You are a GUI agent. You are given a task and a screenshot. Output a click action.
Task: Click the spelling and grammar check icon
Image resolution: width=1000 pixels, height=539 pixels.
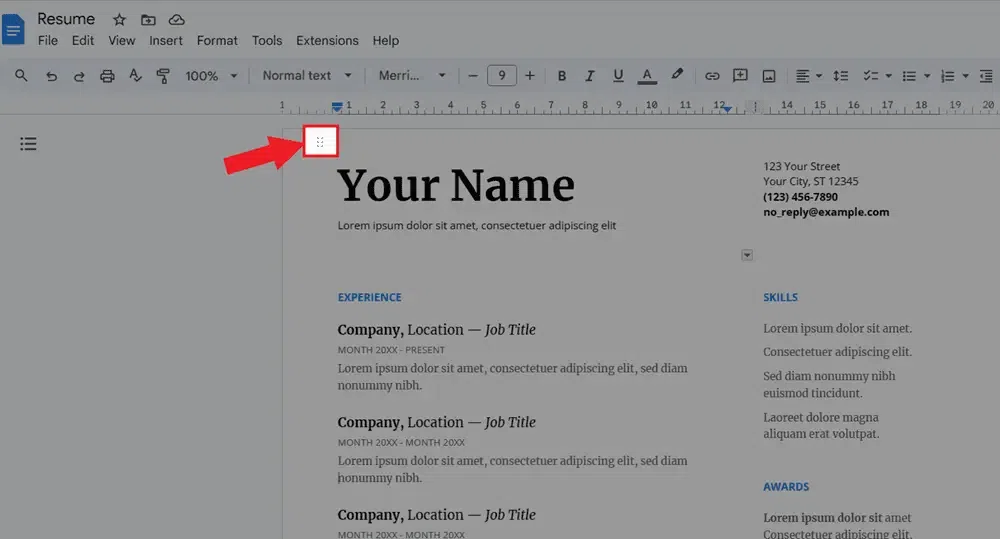click(x=135, y=76)
